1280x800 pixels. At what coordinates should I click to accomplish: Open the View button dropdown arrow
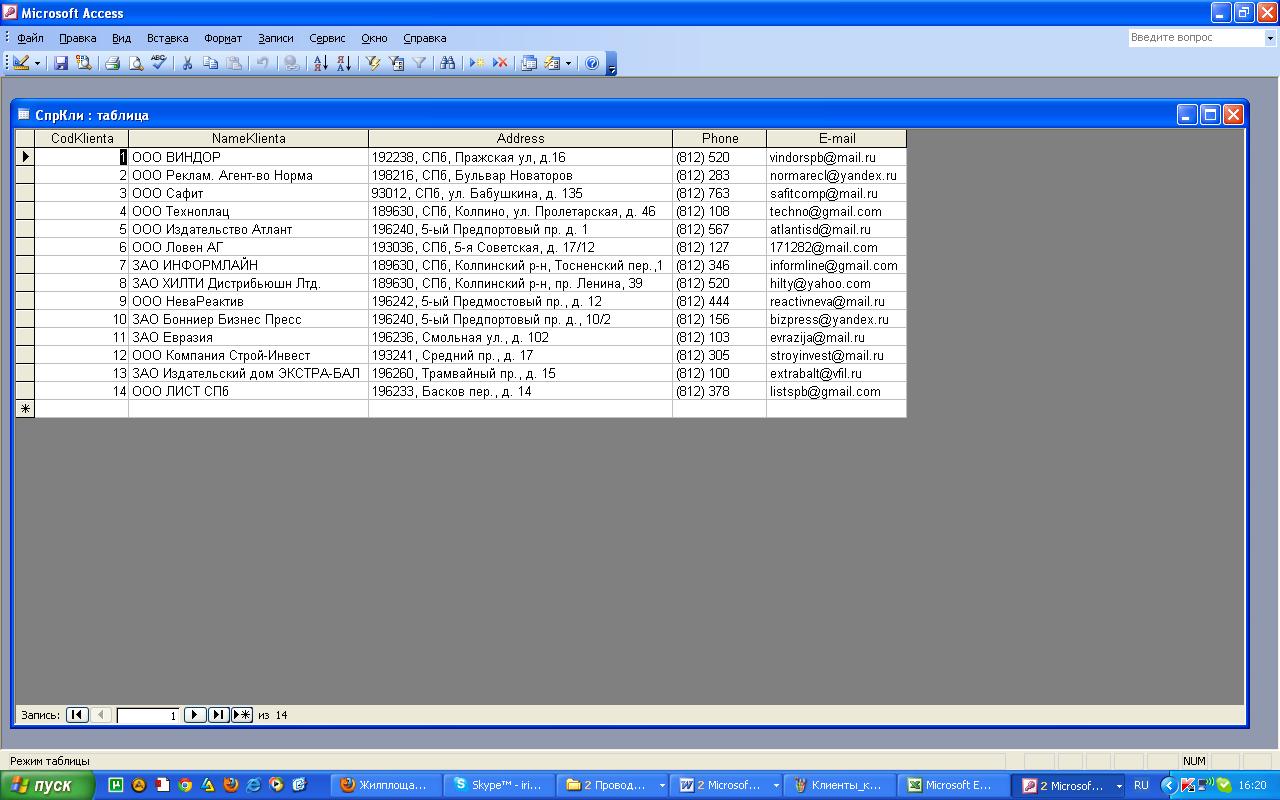pyautogui.click(x=38, y=63)
